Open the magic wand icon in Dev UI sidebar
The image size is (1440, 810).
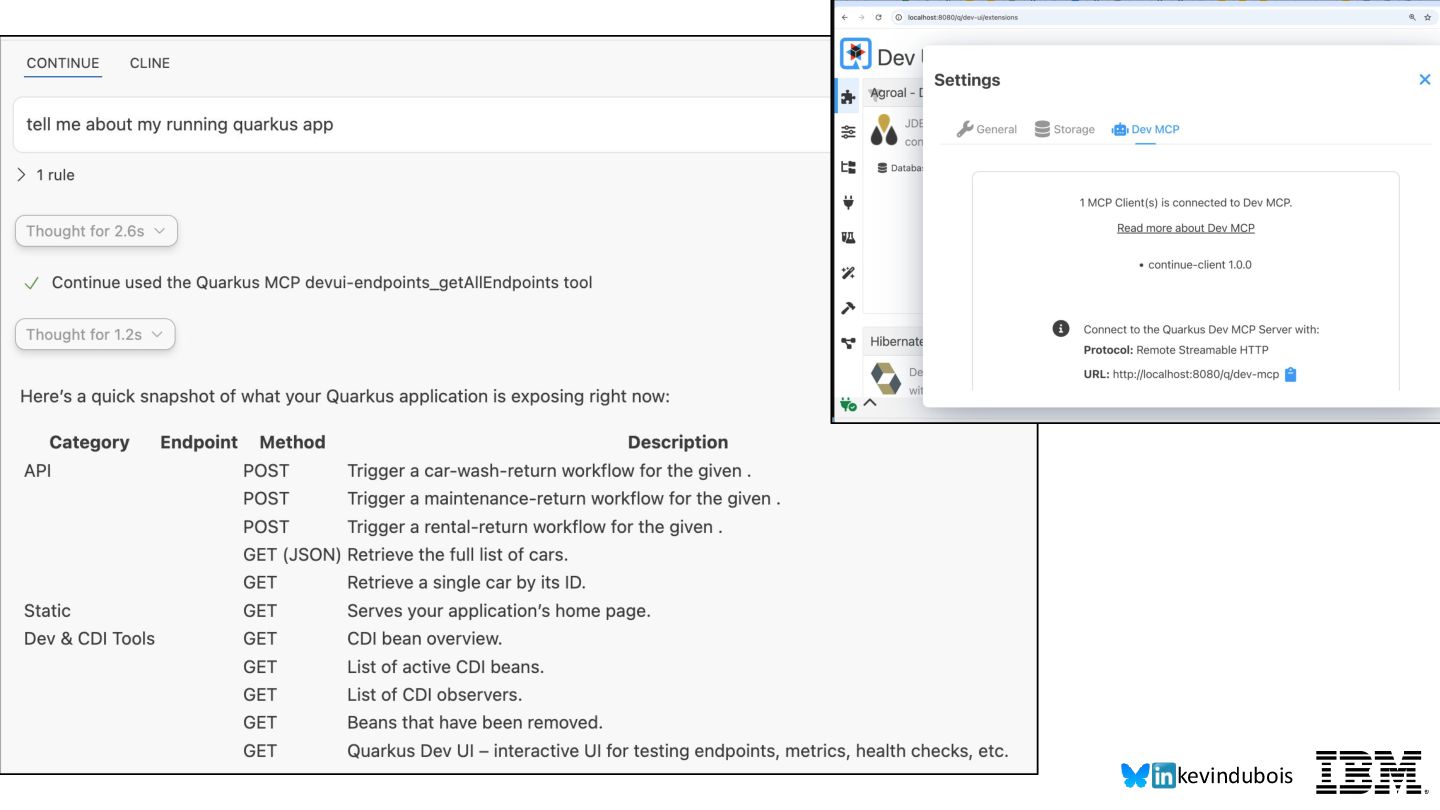pos(848,273)
